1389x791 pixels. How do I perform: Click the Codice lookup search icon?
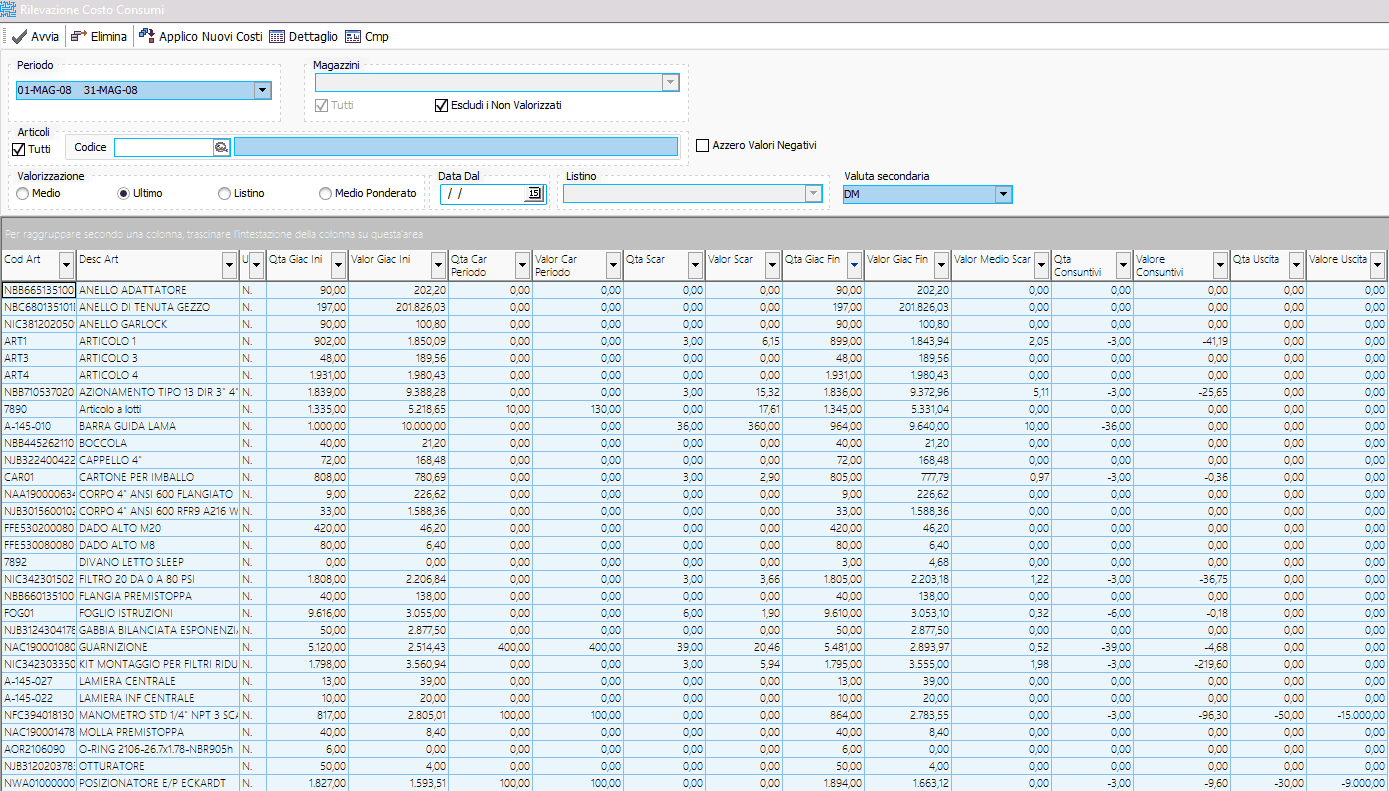pos(221,147)
